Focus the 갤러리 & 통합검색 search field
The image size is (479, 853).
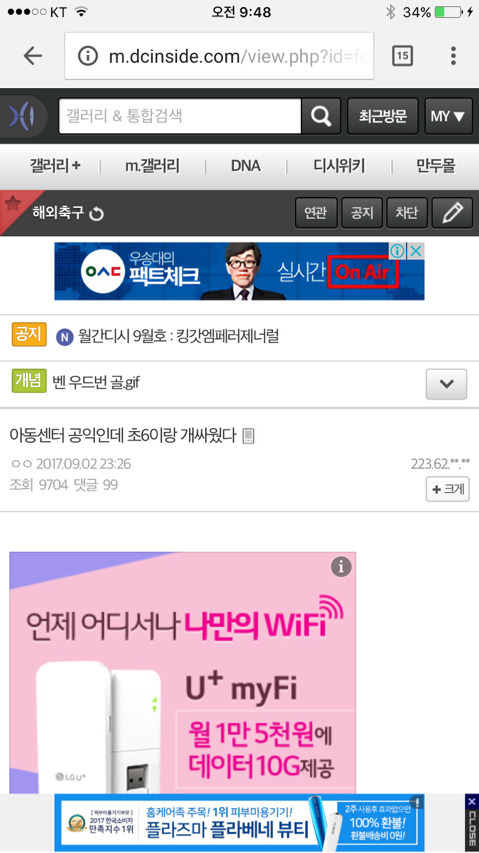tap(179, 116)
